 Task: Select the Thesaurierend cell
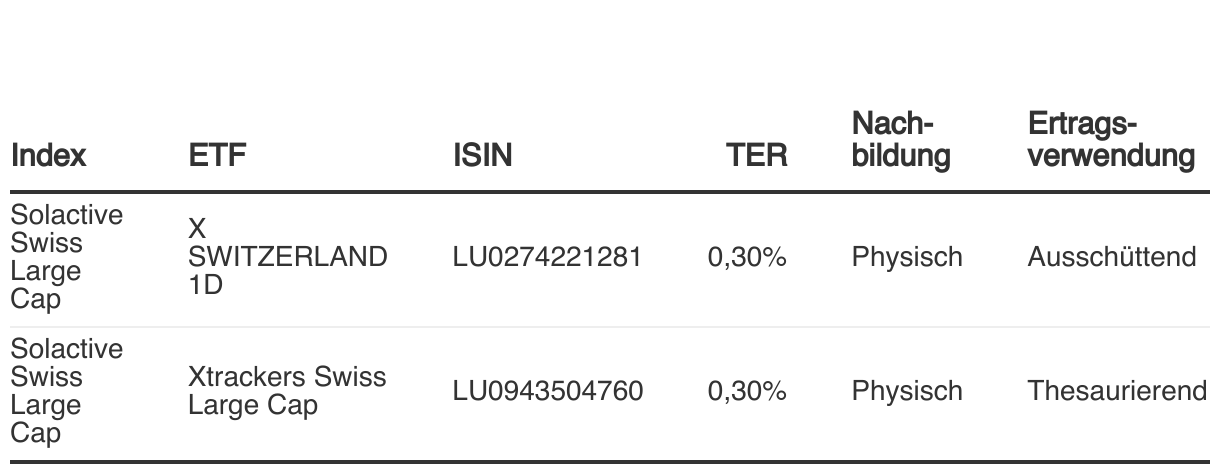pos(1117,391)
